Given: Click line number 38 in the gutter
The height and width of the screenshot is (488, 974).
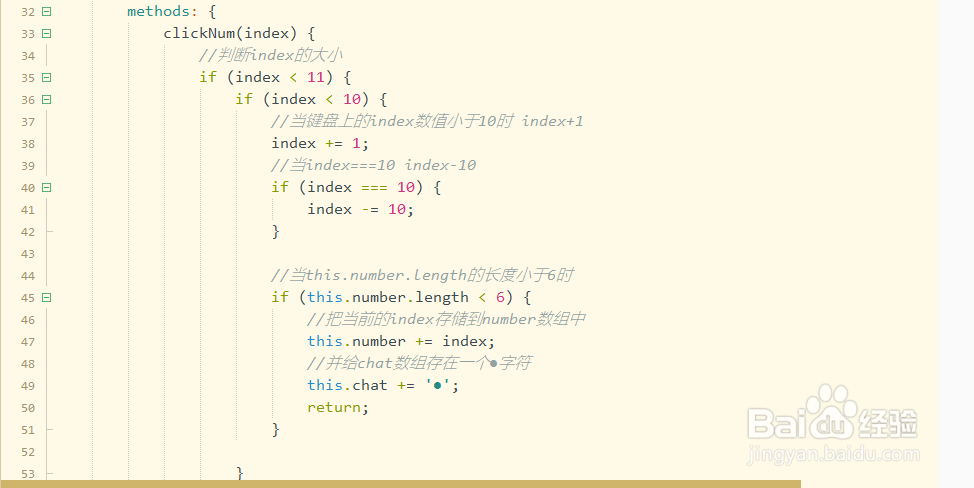Looking at the screenshot, I should (x=28, y=144).
